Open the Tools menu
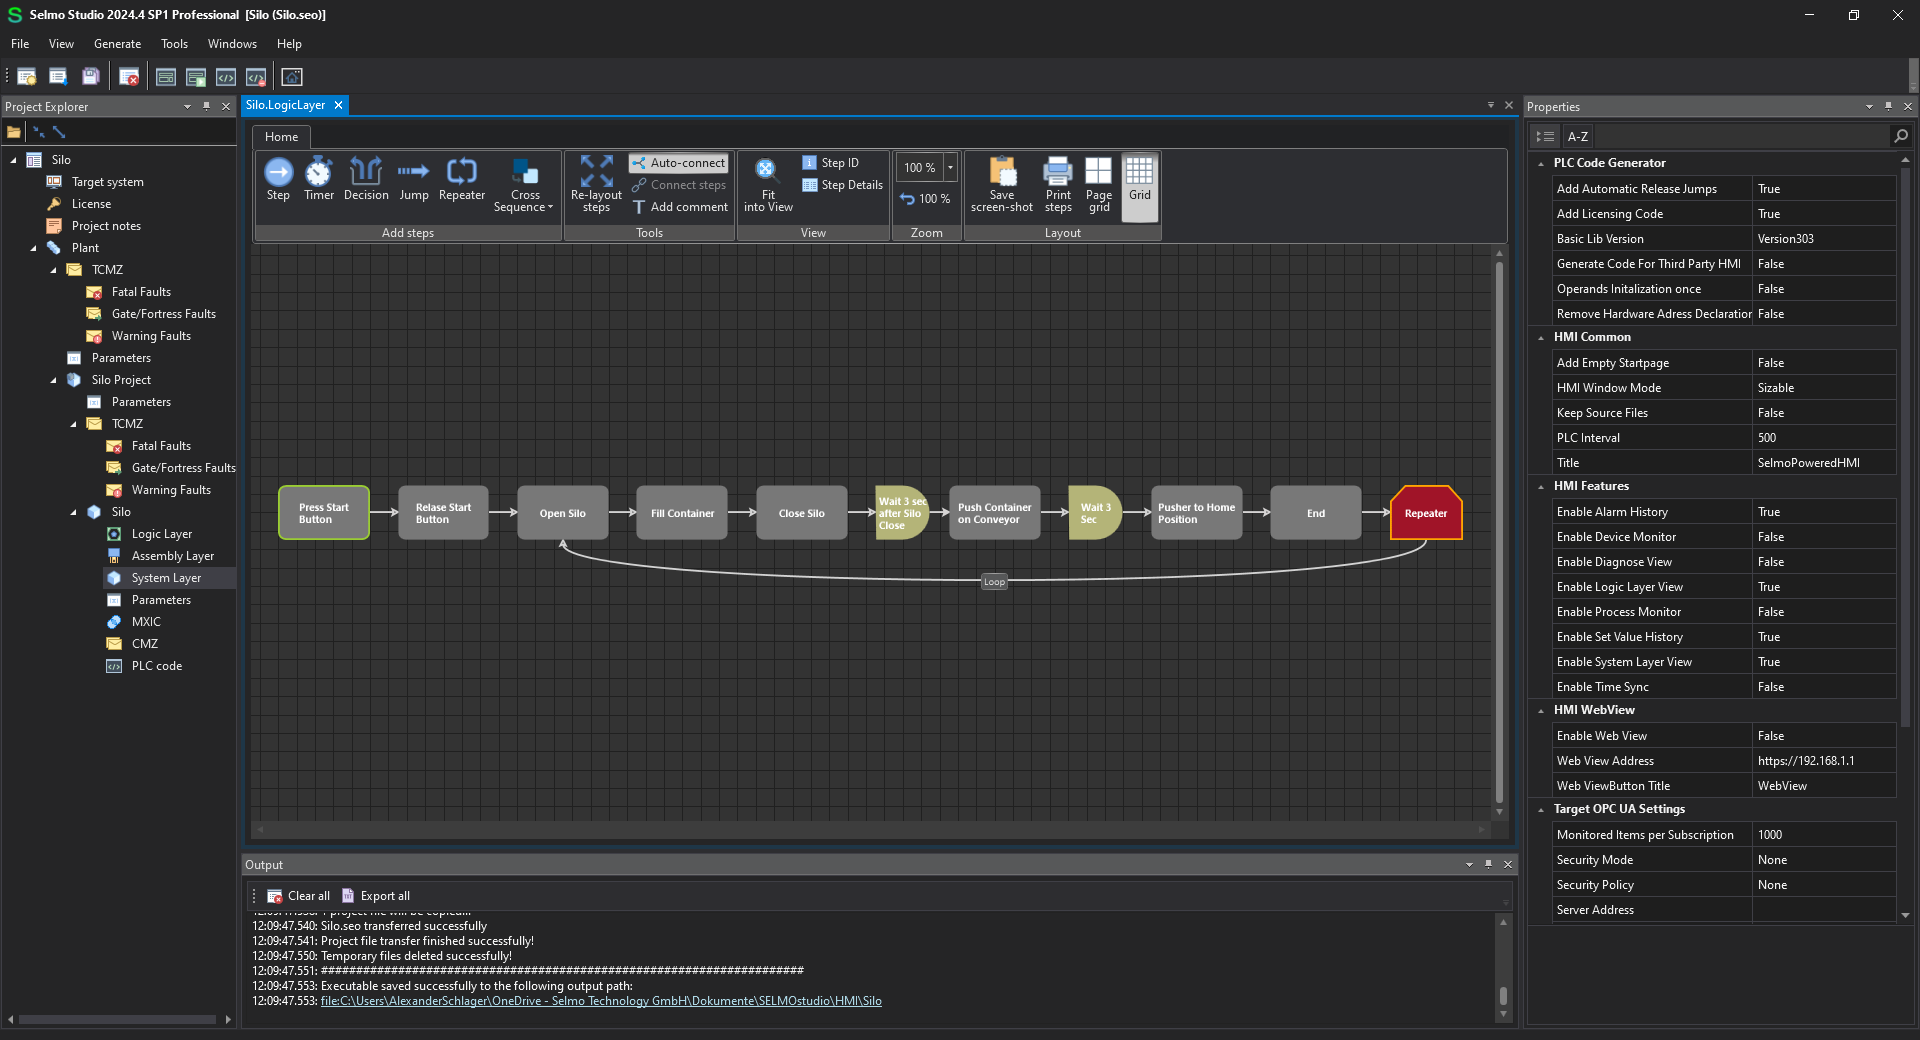Image resolution: width=1920 pixels, height=1040 pixels. pos(174,44)
